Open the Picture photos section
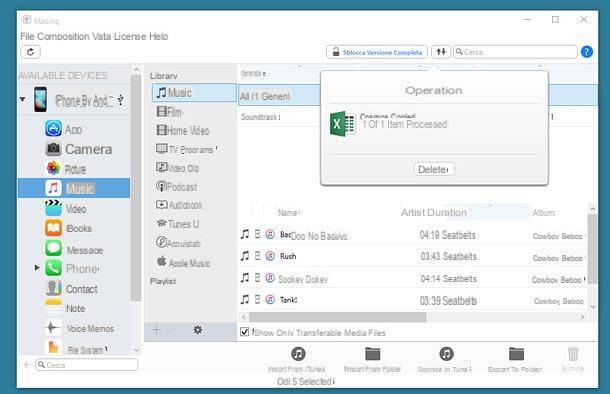Viewport: 610px width, 394px height. [66, 169]
